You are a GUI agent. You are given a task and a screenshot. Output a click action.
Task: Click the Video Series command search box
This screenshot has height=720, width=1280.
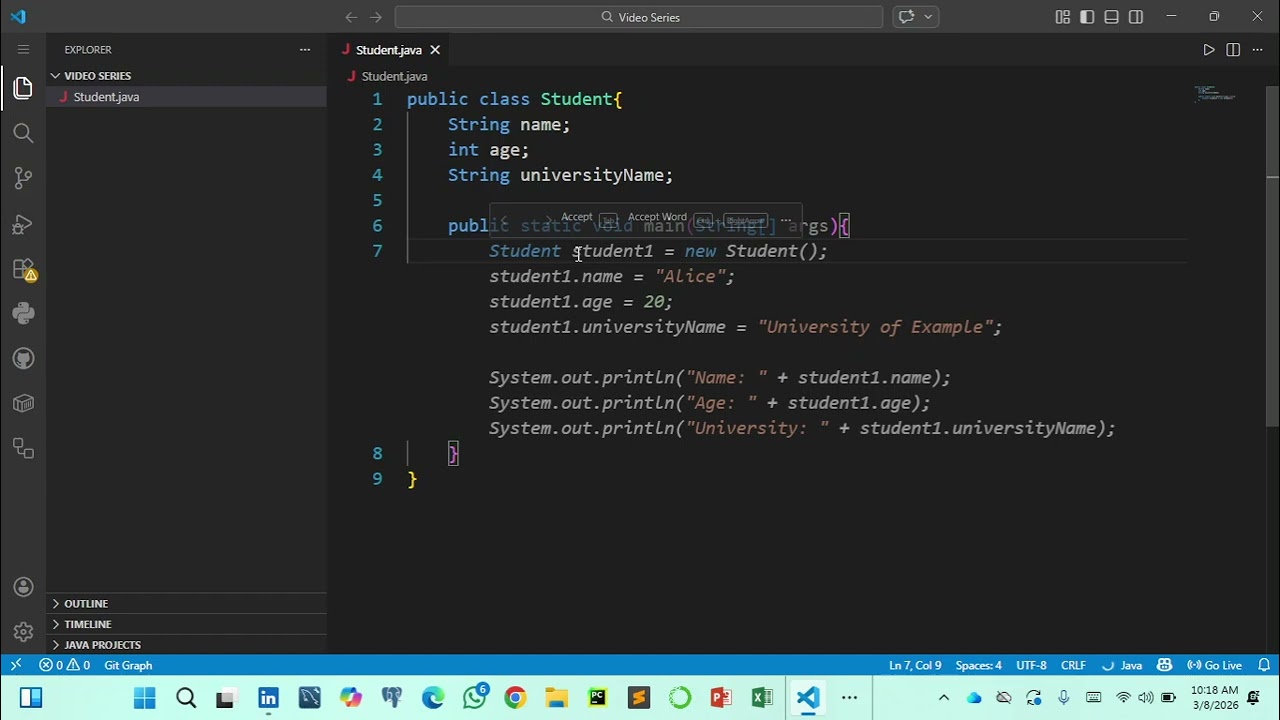(x=639, y=17)
